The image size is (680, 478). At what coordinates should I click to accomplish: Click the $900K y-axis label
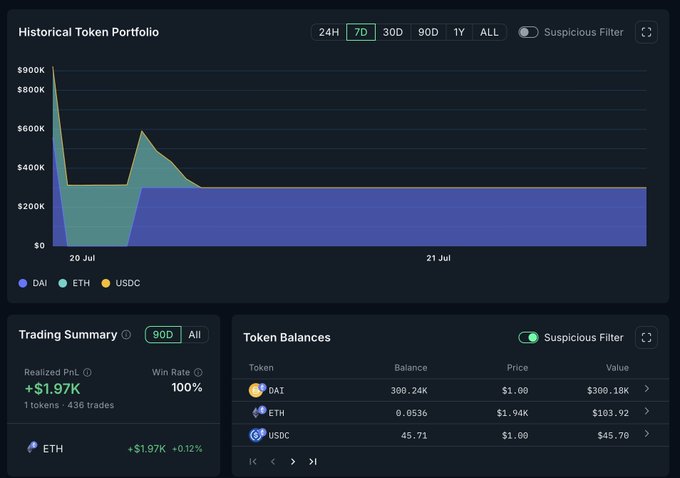point(31,70)
